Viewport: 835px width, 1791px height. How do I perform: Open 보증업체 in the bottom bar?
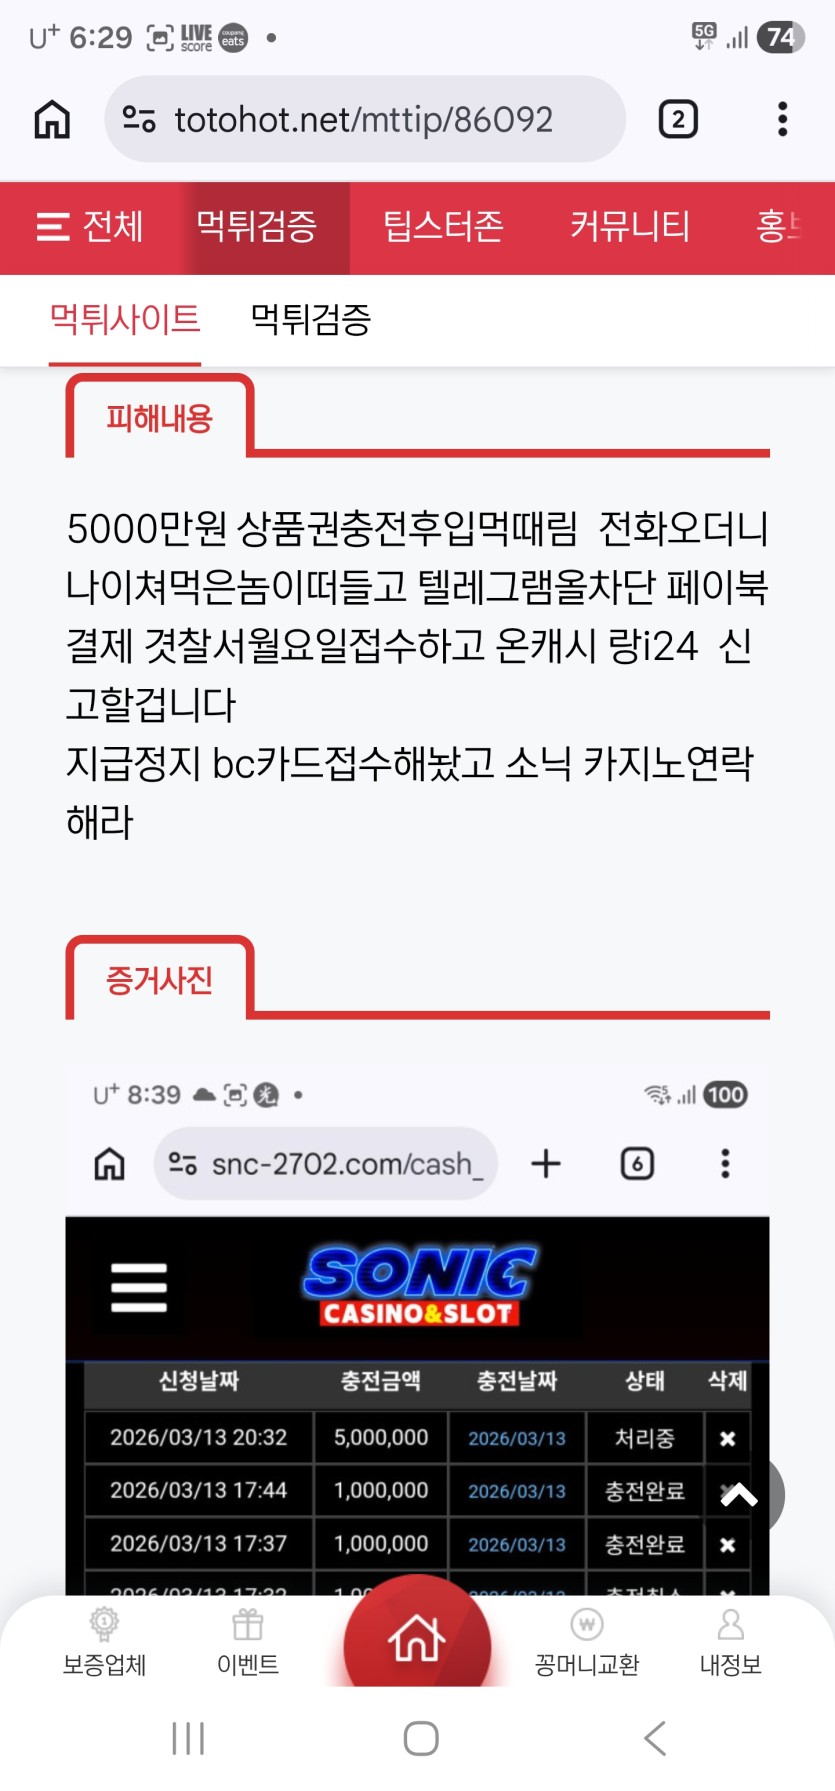tap(104, 1641)
